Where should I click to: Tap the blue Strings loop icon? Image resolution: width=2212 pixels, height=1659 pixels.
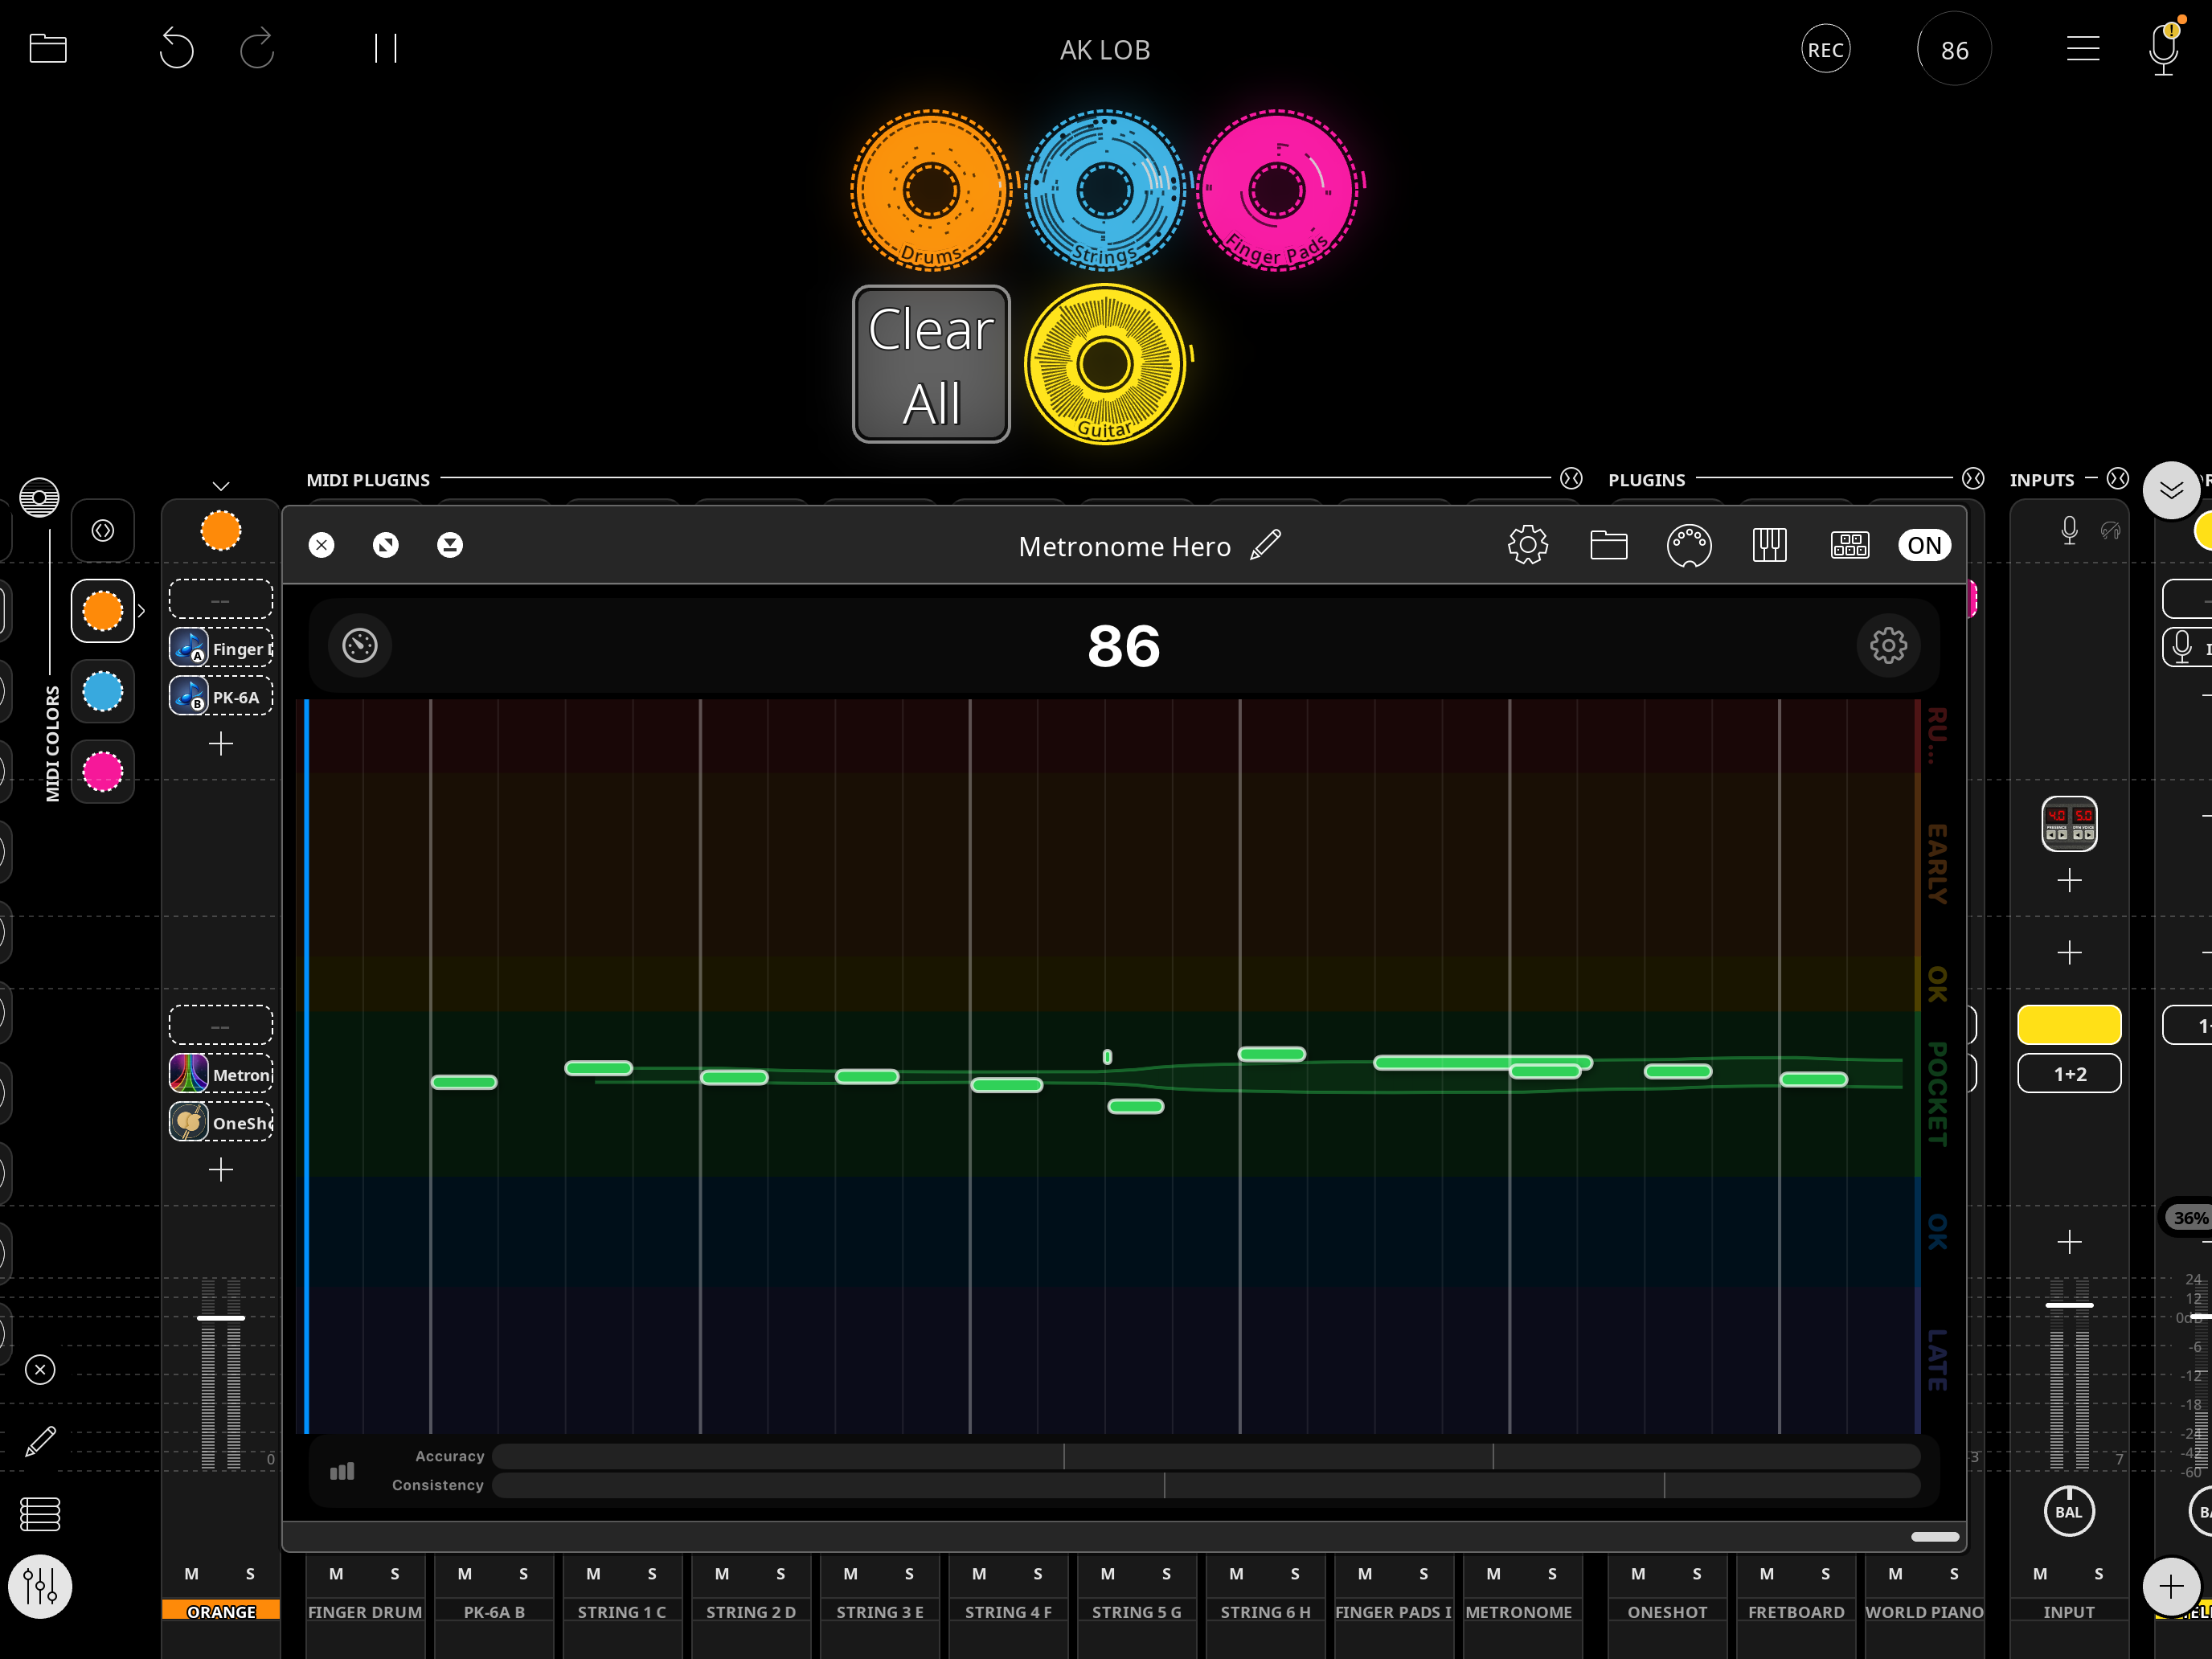coord(1104,188)
